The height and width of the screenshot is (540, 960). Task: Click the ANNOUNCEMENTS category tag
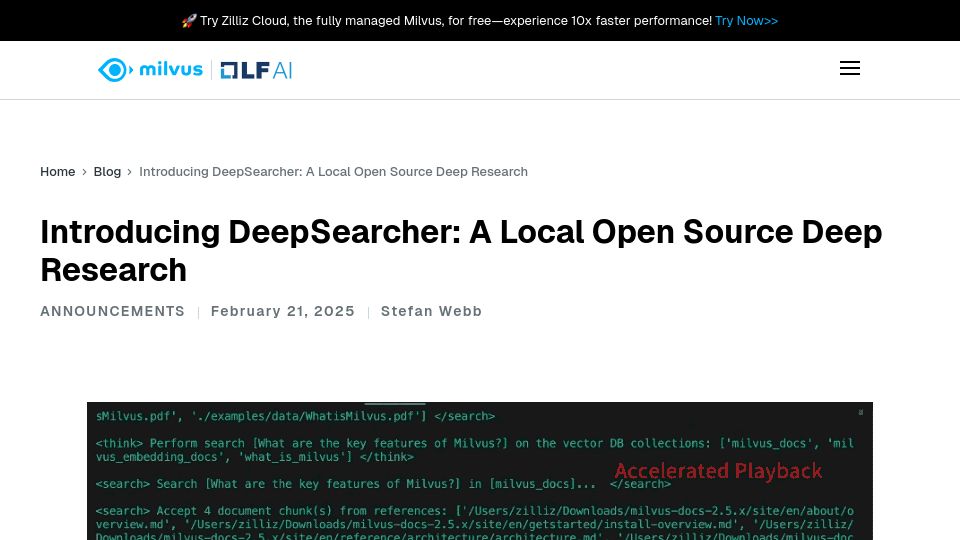[x=113, y=311]
